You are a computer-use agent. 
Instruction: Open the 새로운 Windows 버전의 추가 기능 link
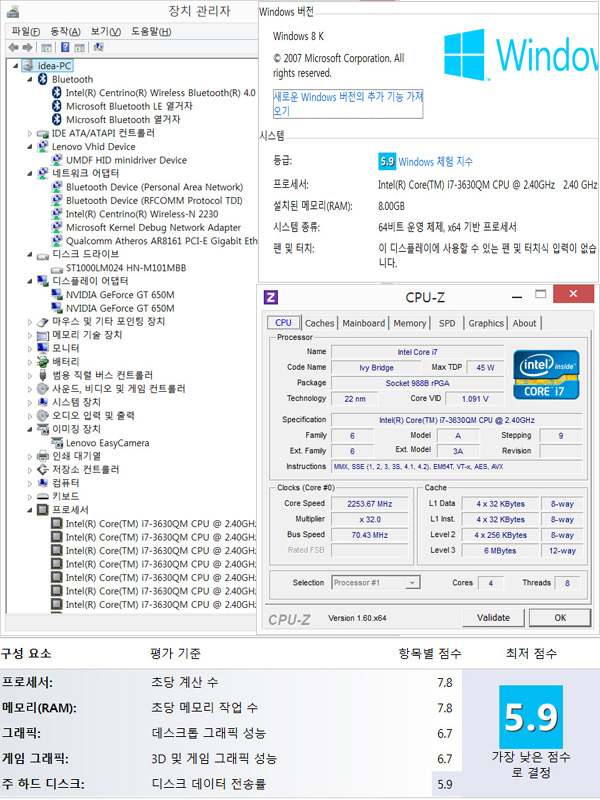coord(348,104)
